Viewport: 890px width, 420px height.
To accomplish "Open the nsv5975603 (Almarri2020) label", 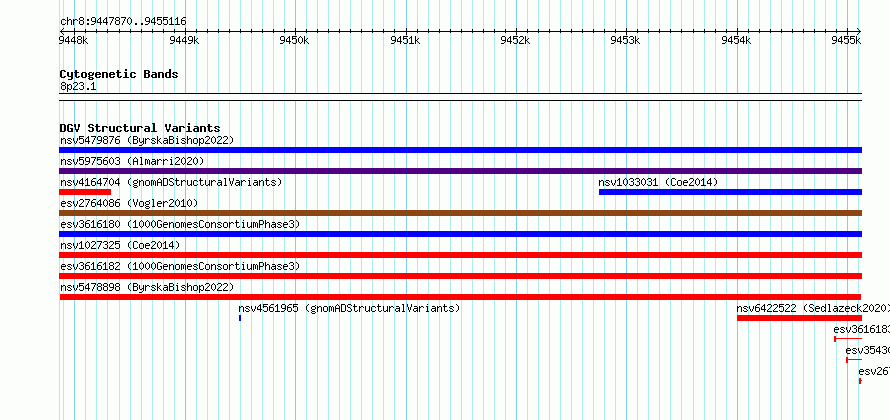I will pyautogui.click(x=132, y=161).
